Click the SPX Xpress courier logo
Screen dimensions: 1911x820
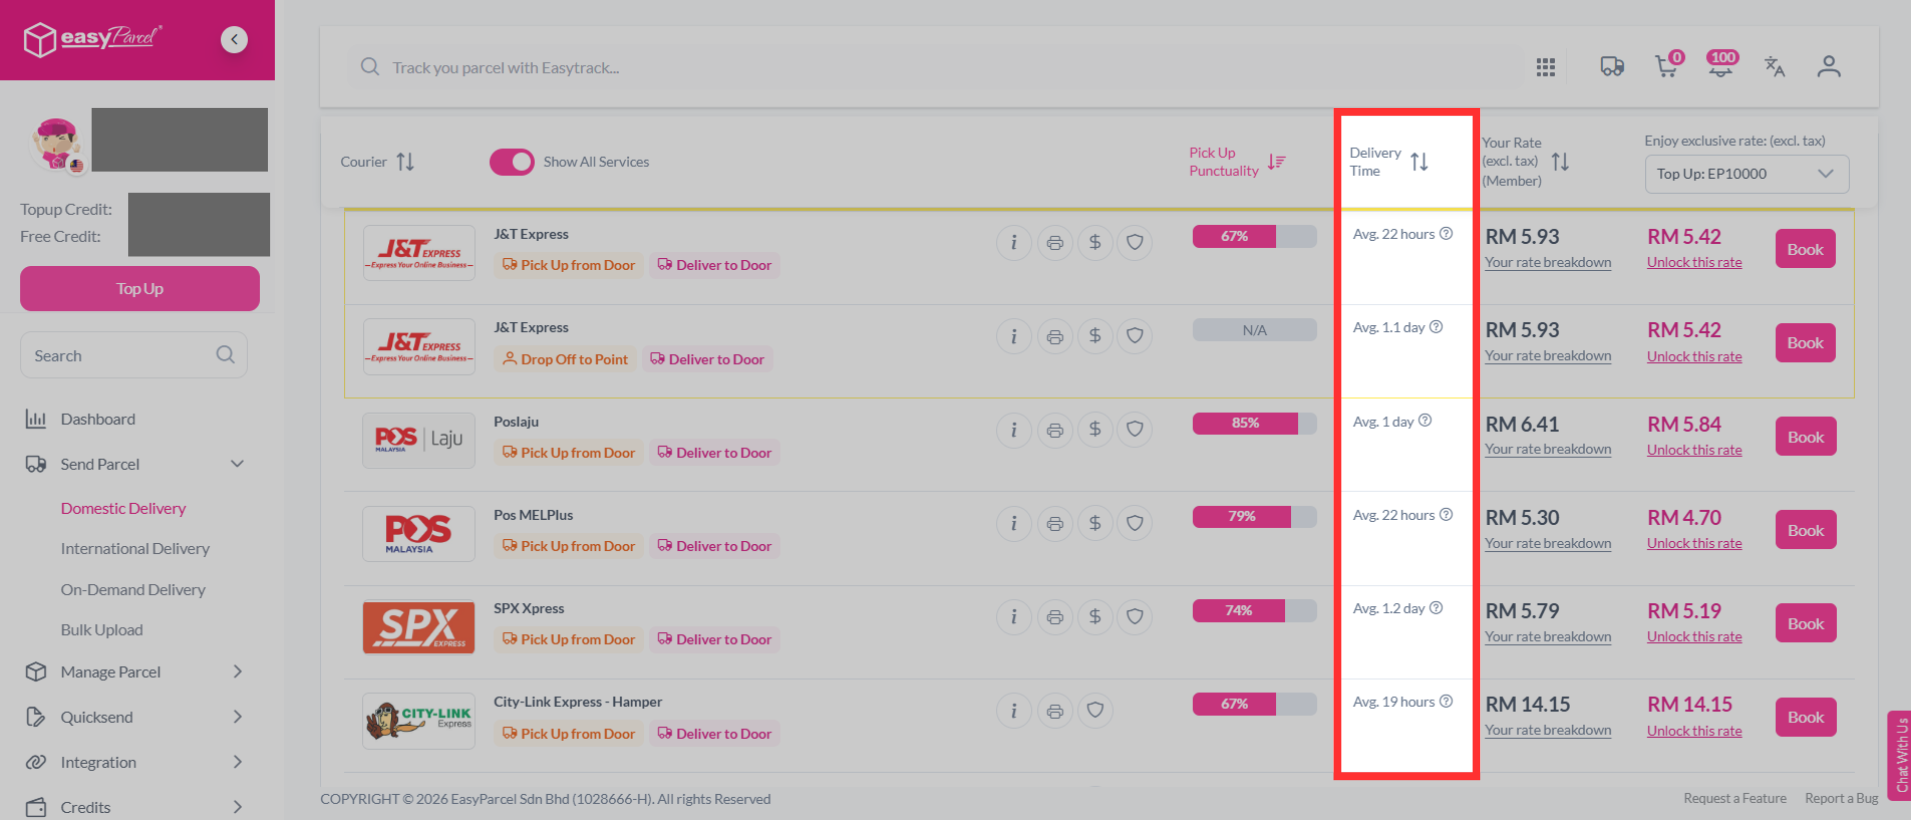pyautogui.click(x=419, y=627)
